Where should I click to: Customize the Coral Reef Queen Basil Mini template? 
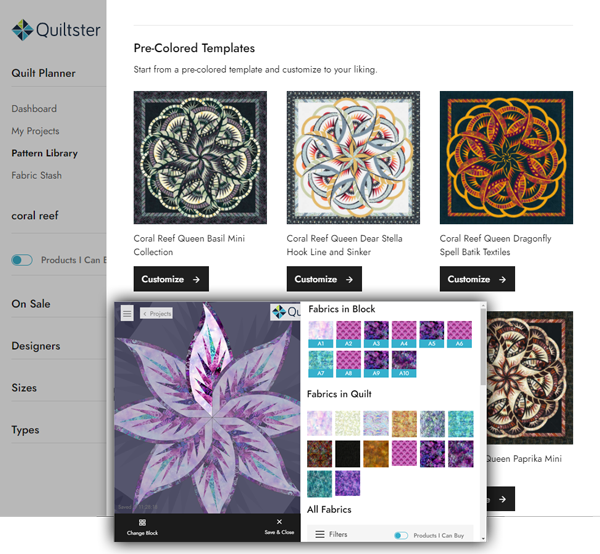[x=171, y=279]
